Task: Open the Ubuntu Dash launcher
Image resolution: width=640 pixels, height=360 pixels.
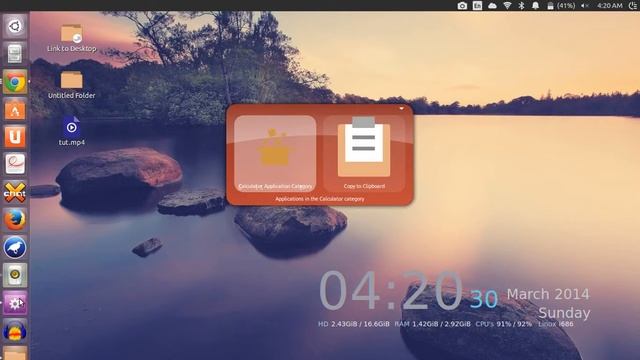Action: (15, 27)
